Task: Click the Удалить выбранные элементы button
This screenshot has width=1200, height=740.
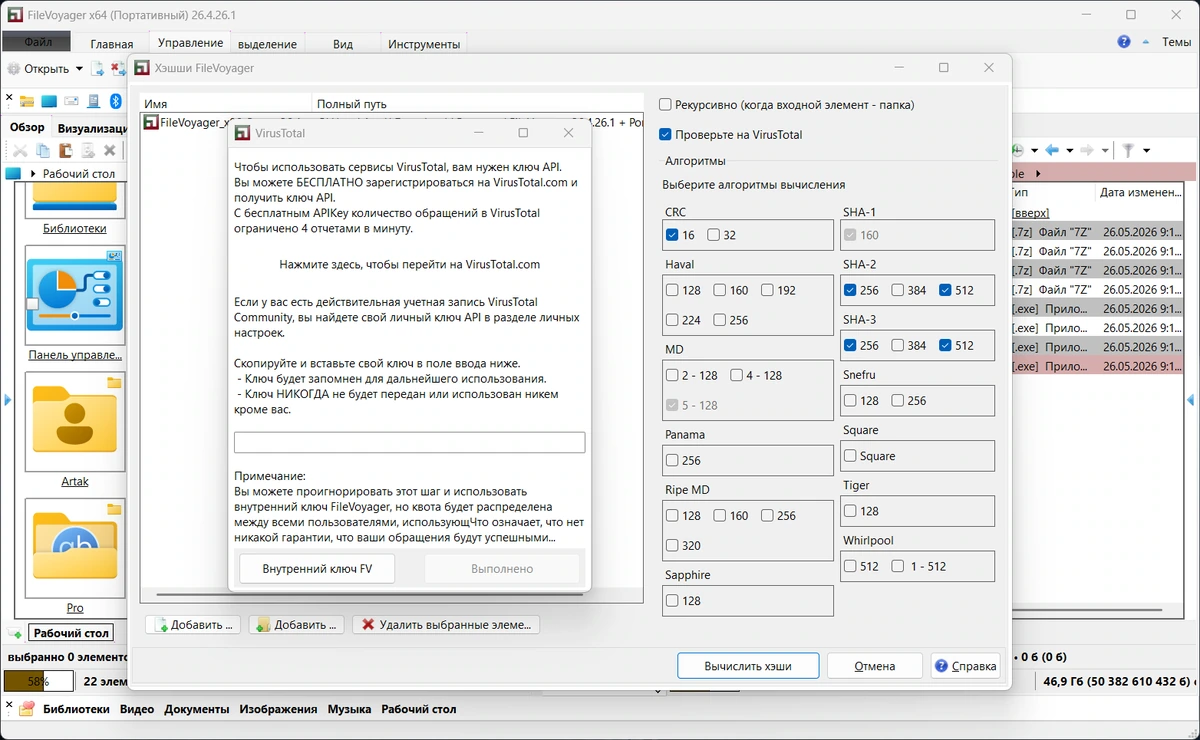Action: tap(445, 624)
